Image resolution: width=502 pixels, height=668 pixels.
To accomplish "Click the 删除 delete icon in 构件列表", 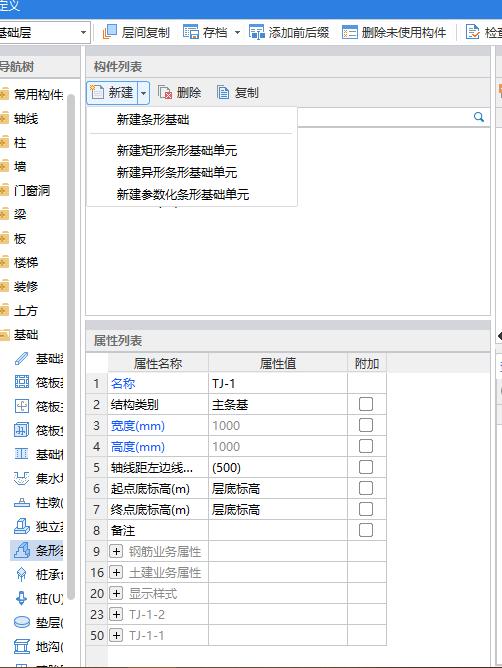I will 165,92.
